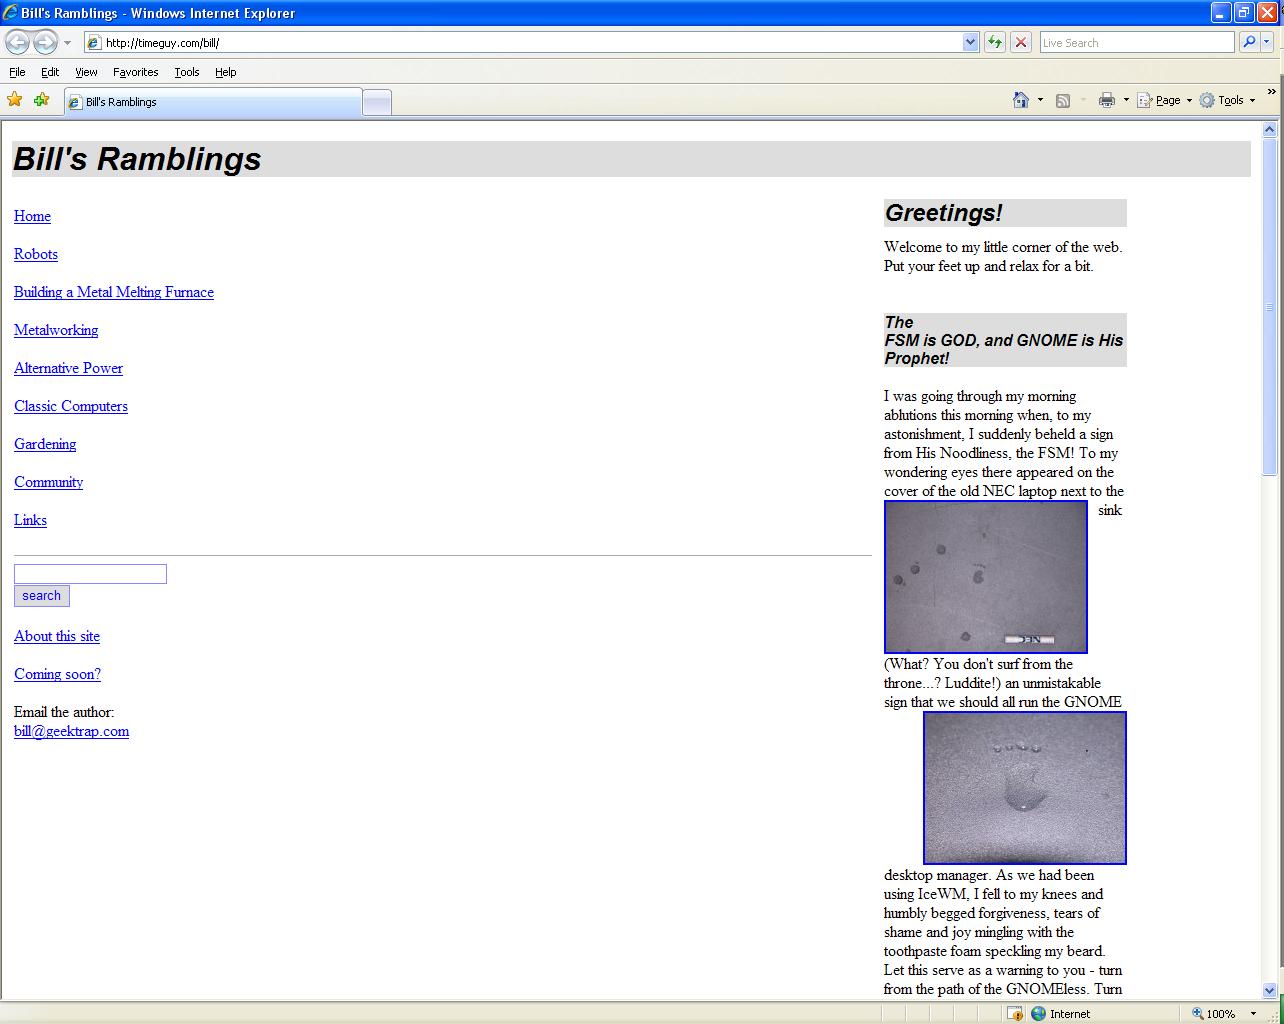Click the vertical scrollbar thumb
This screenshot has width=1284, height=1024.
coord(1270,306)
